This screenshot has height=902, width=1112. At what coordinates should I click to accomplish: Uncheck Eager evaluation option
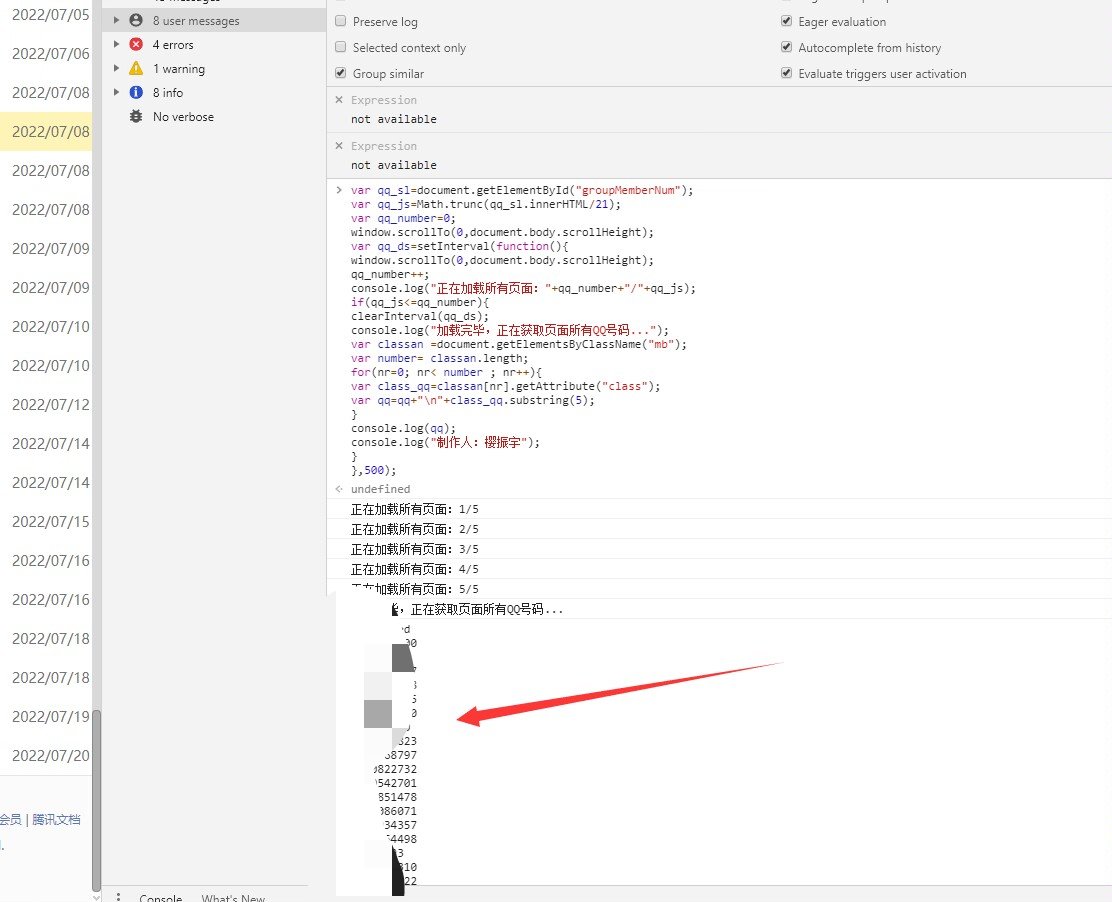pyautogui.click(x=787, y=22)
